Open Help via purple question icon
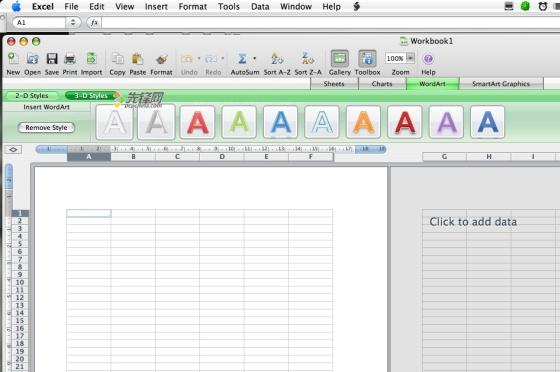560x372 pixels. tap(428, 59)
